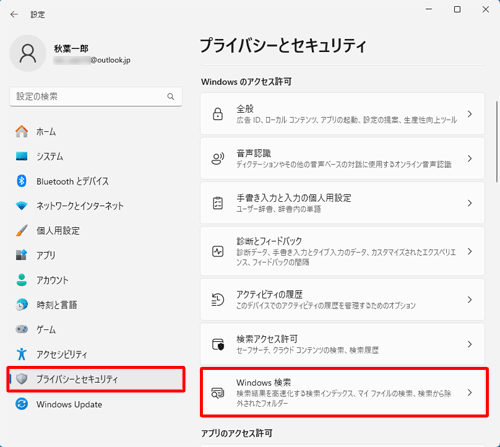Click the vertical scrollbar thumb

coord(497,142)
